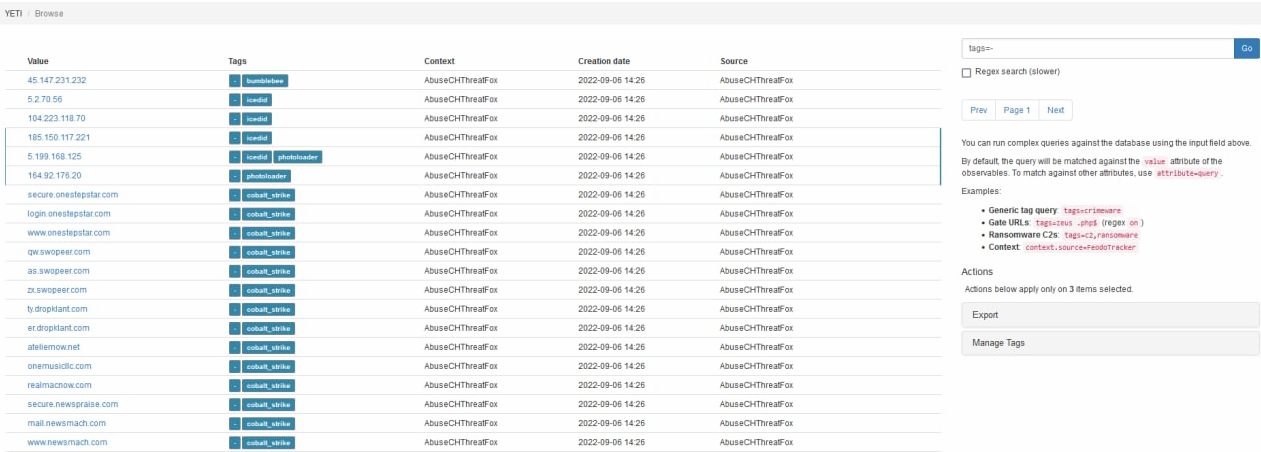Click the minus button in the 185.150.117.221 row
The image size is (1261, 452).
235,137
